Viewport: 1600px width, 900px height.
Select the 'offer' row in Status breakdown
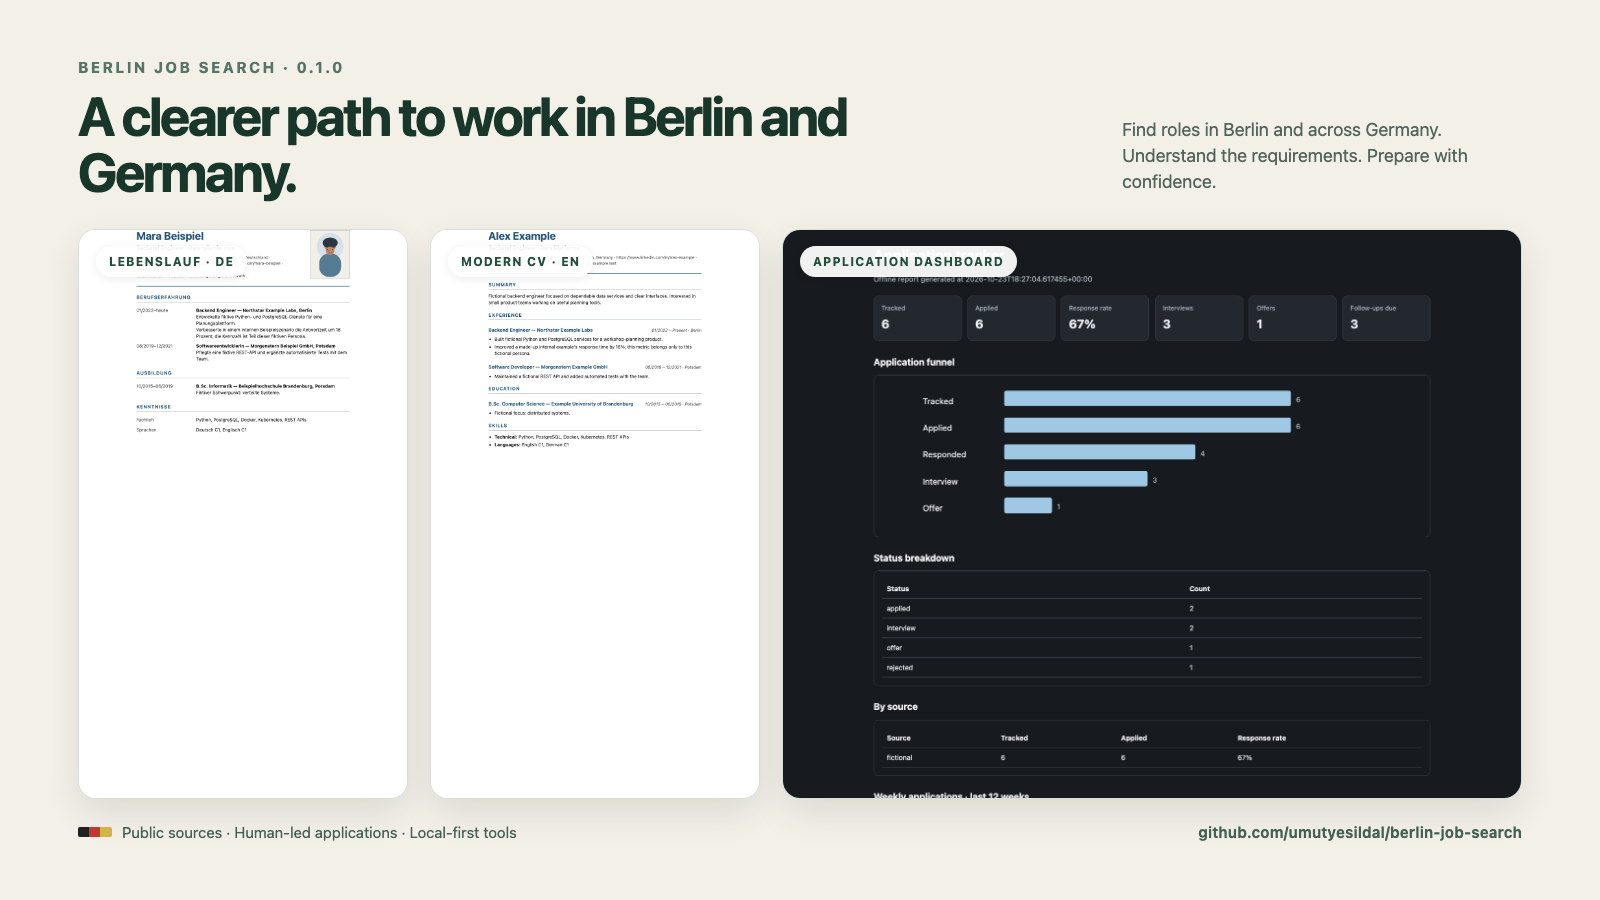pos(1152,648)
